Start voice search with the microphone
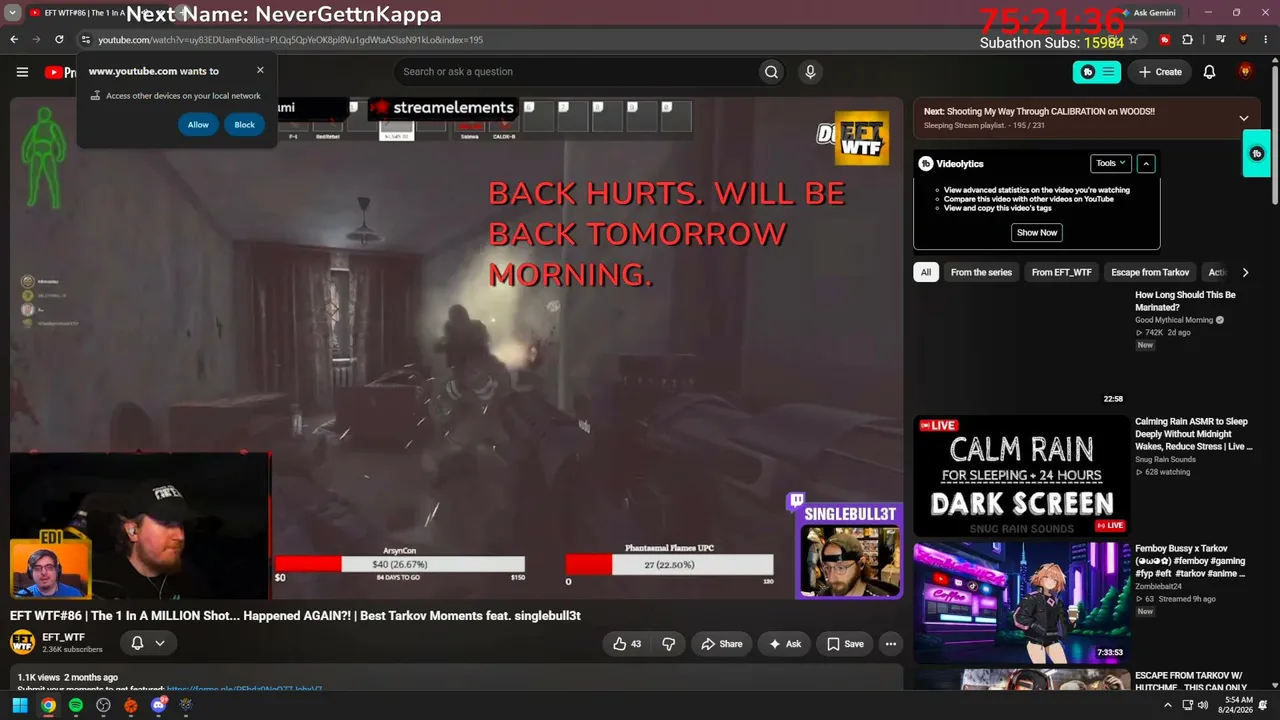This screenshot has height=720, width=1280. click(x=810, y=72)
